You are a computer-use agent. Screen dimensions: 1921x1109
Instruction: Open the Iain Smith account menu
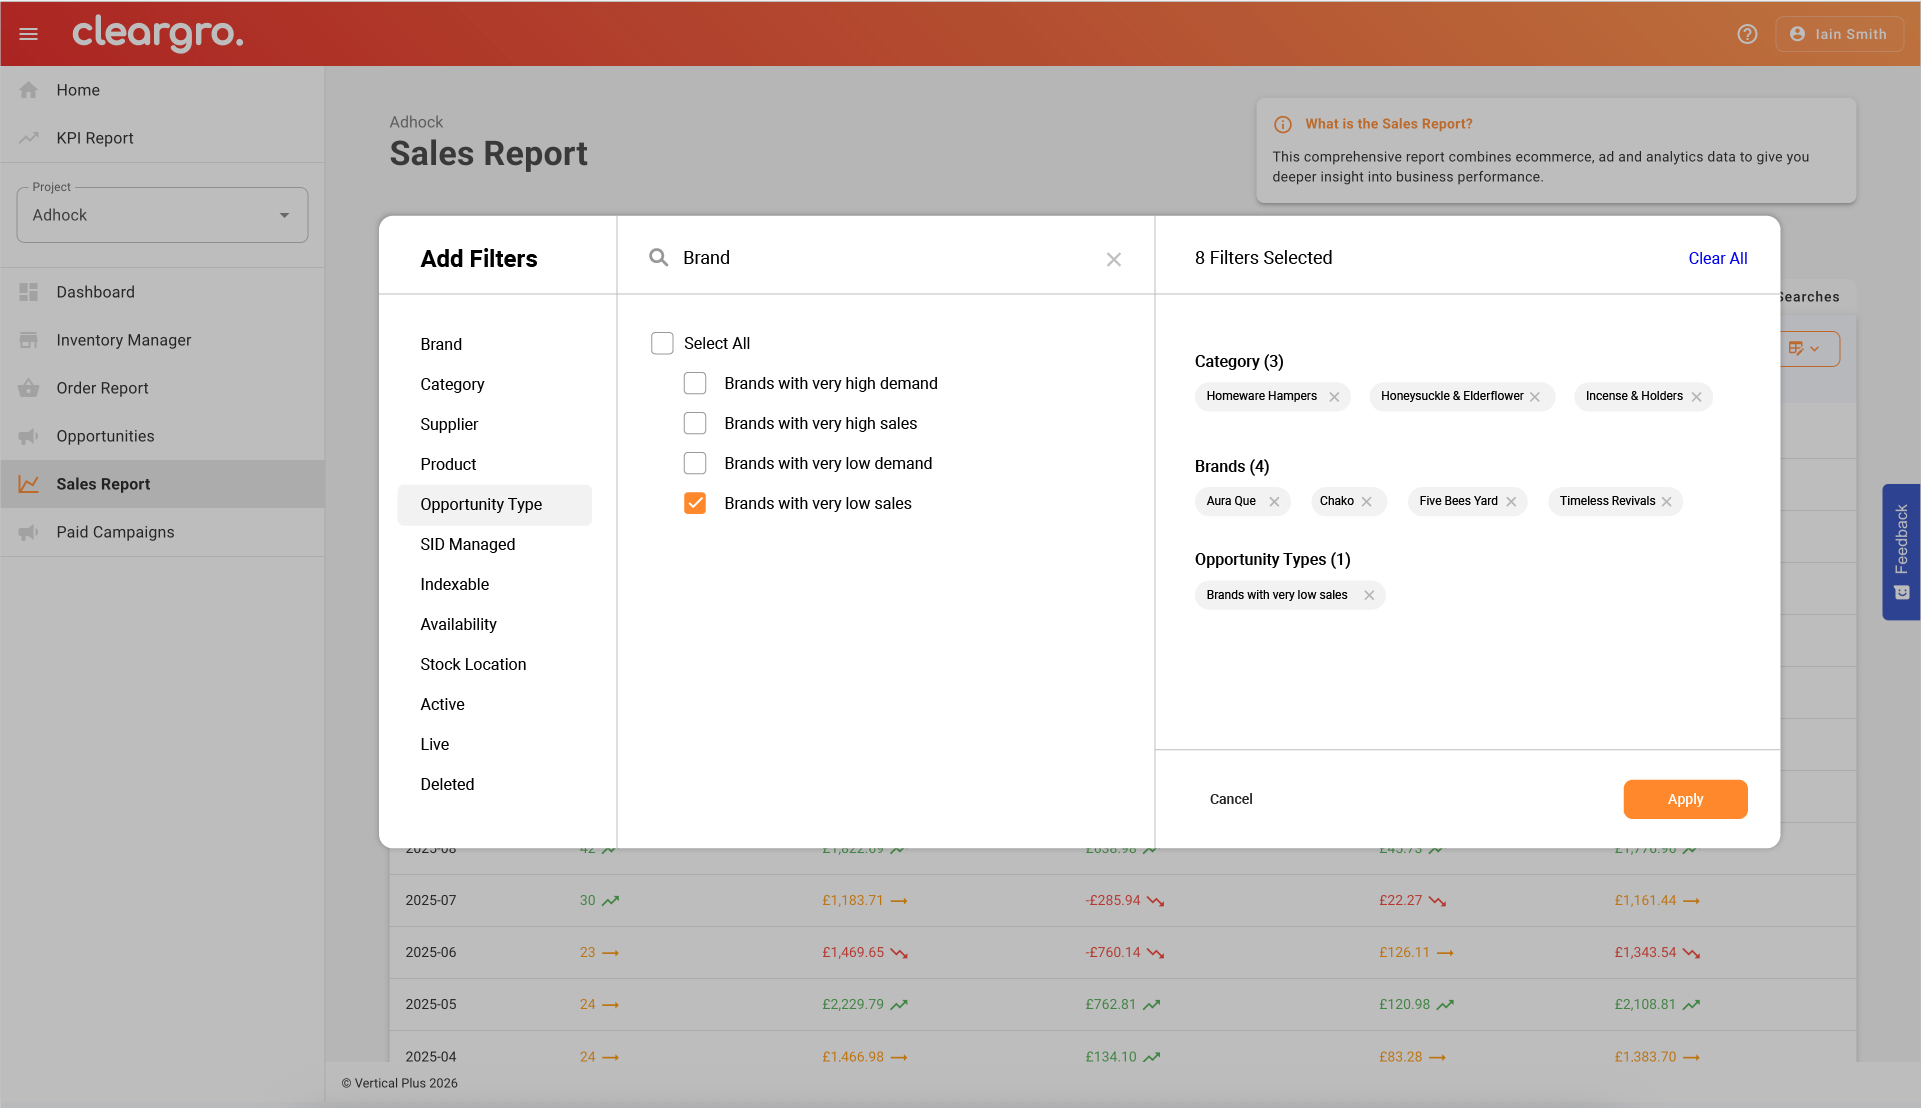[1839, 34]
